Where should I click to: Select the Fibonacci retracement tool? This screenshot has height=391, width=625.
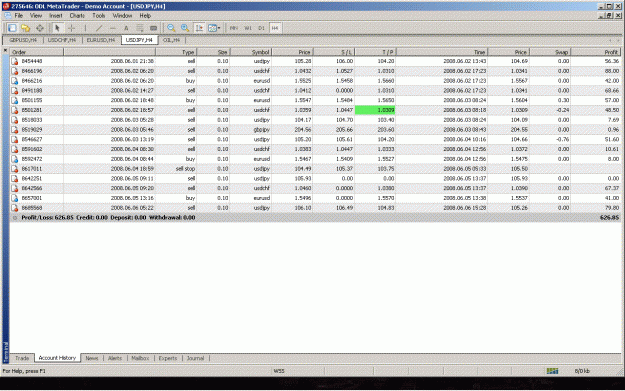(x=140, y=28)
